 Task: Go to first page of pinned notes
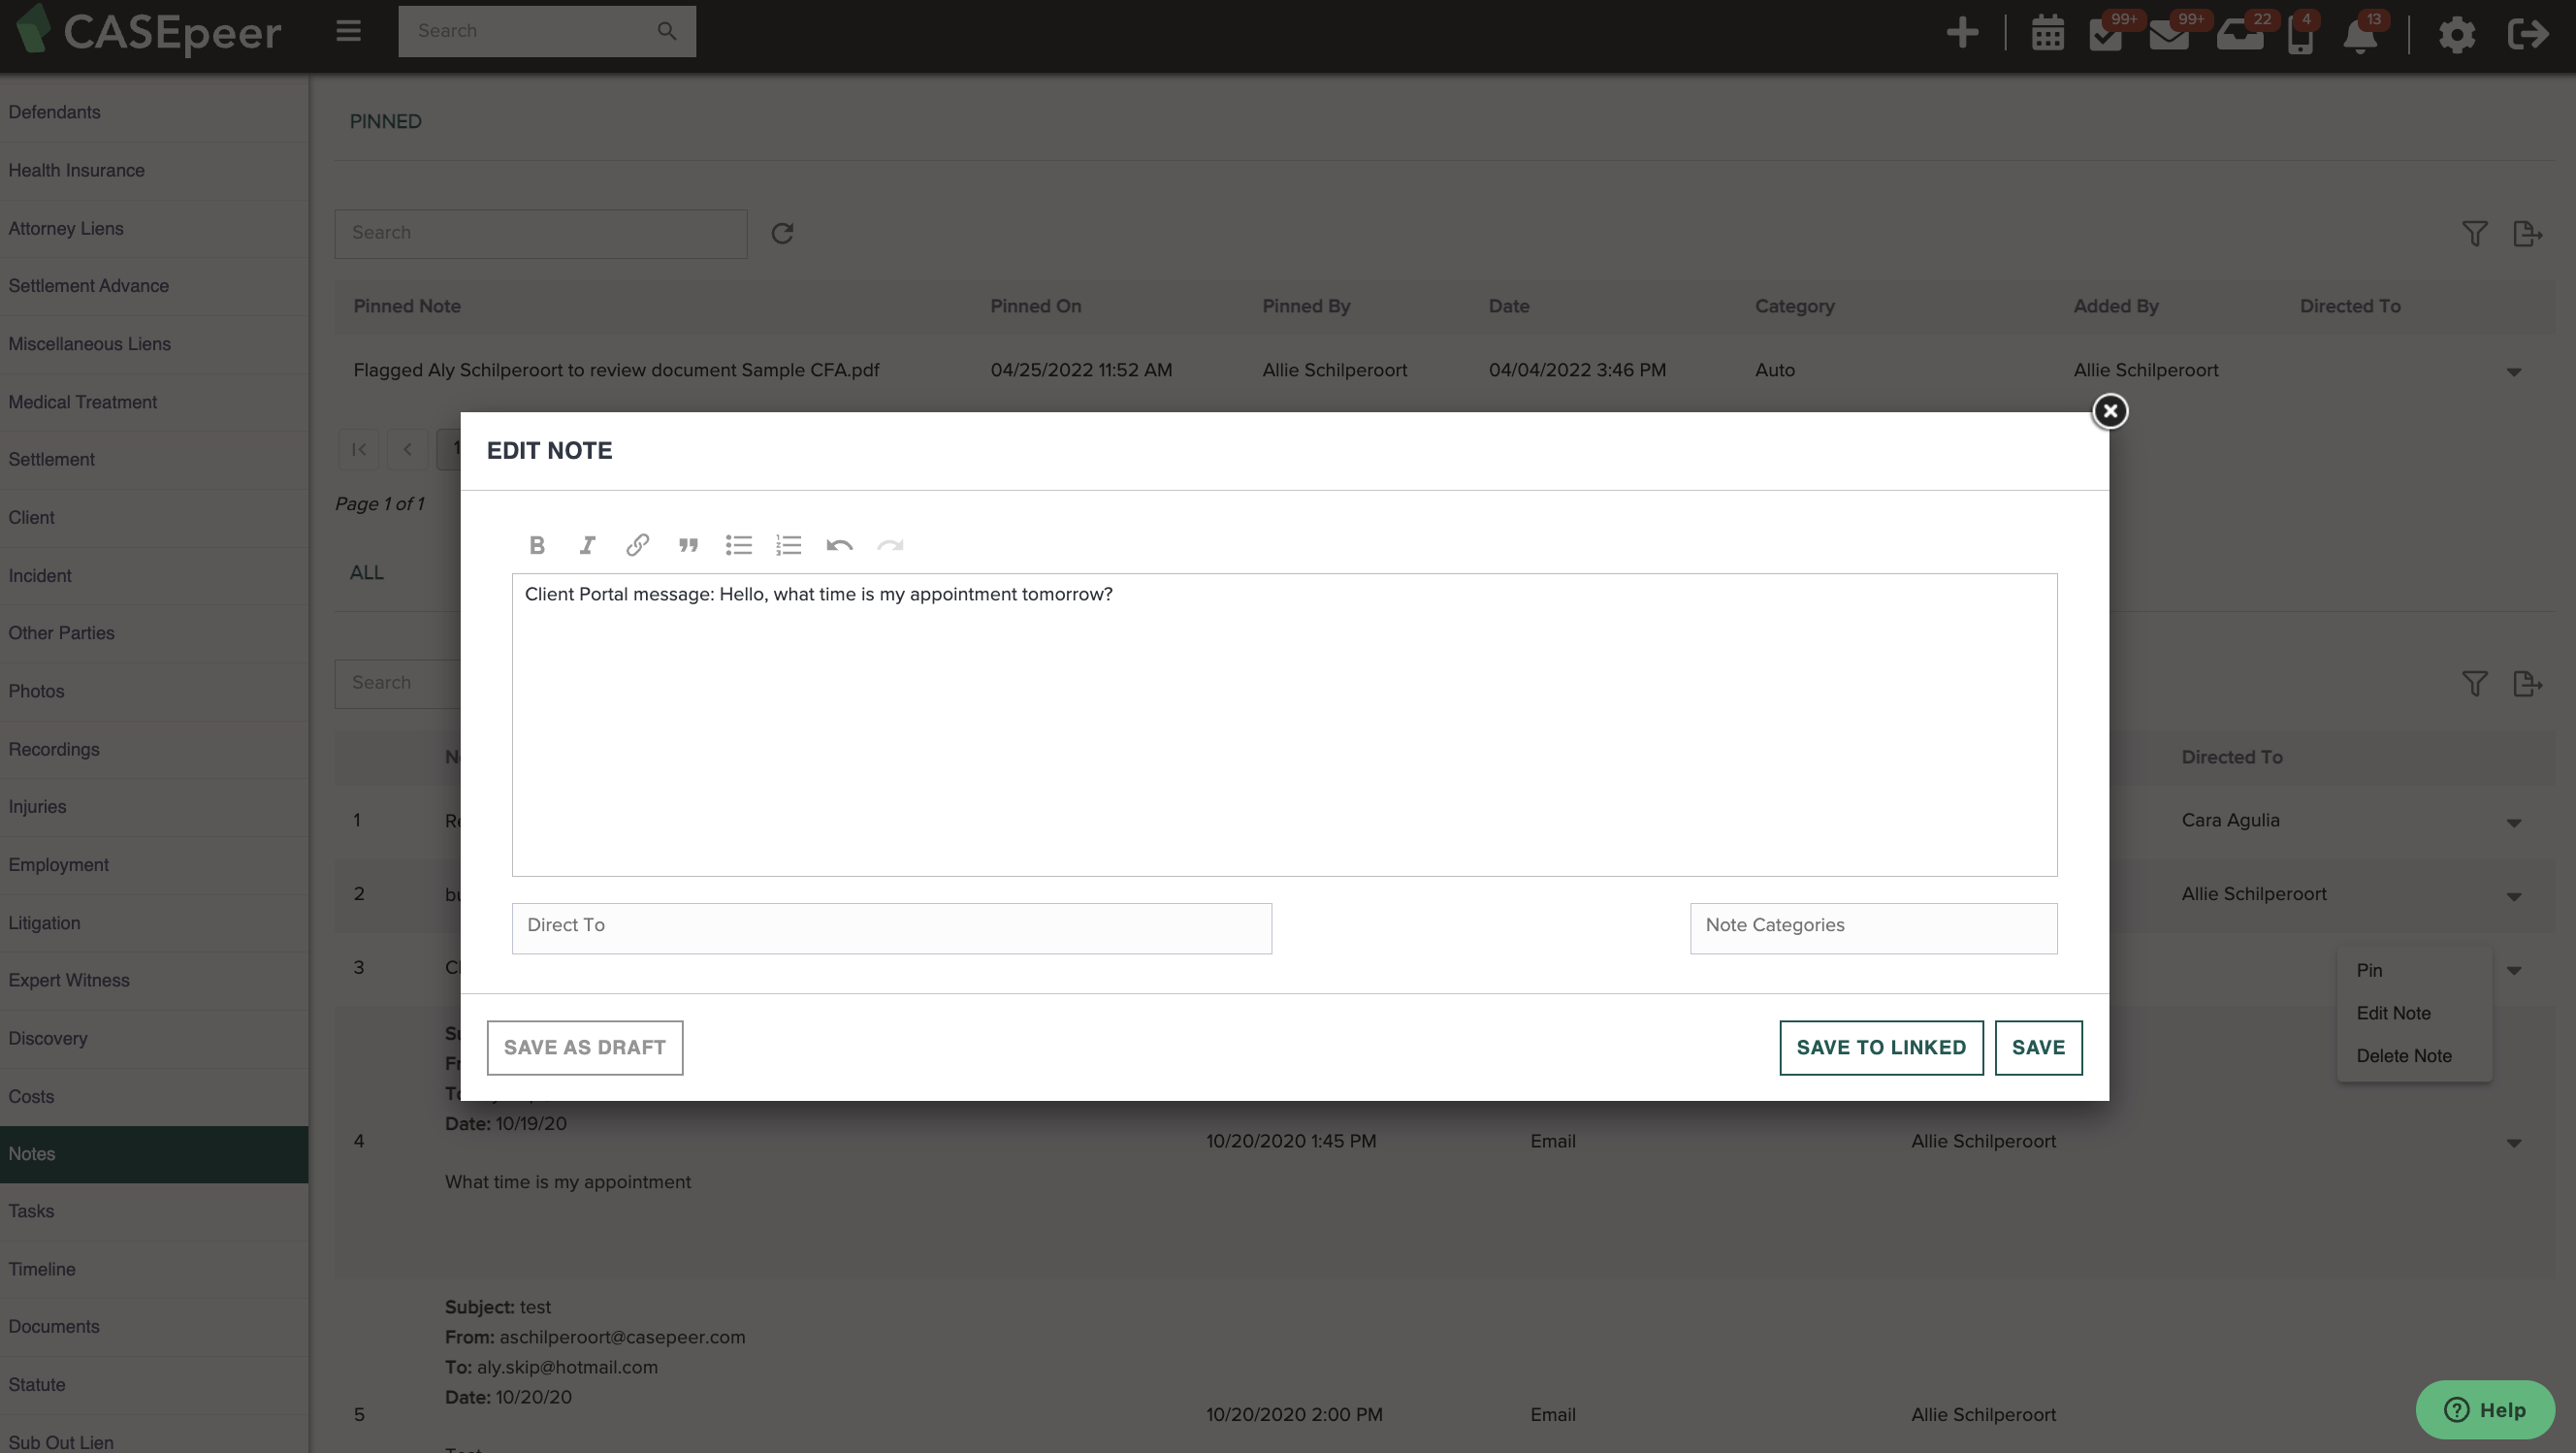click(x=359, y=449)
